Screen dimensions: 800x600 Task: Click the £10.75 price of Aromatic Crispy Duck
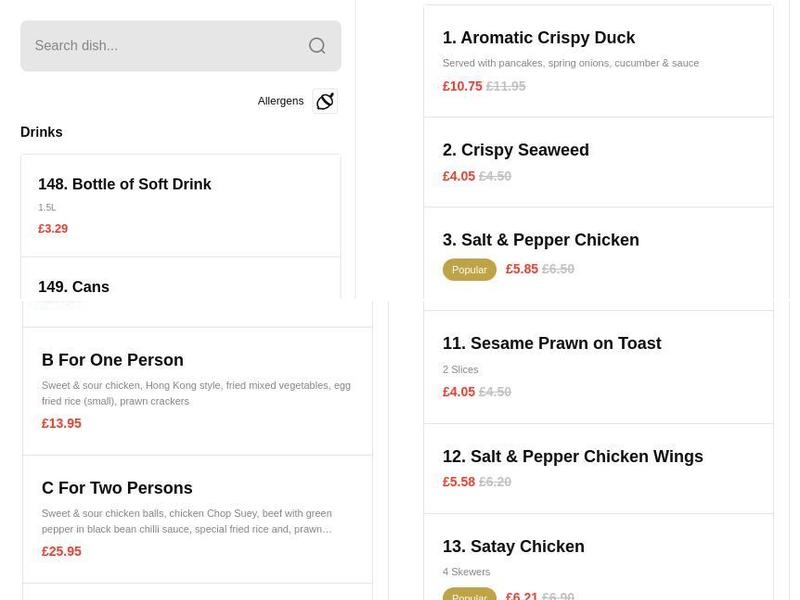462,86
